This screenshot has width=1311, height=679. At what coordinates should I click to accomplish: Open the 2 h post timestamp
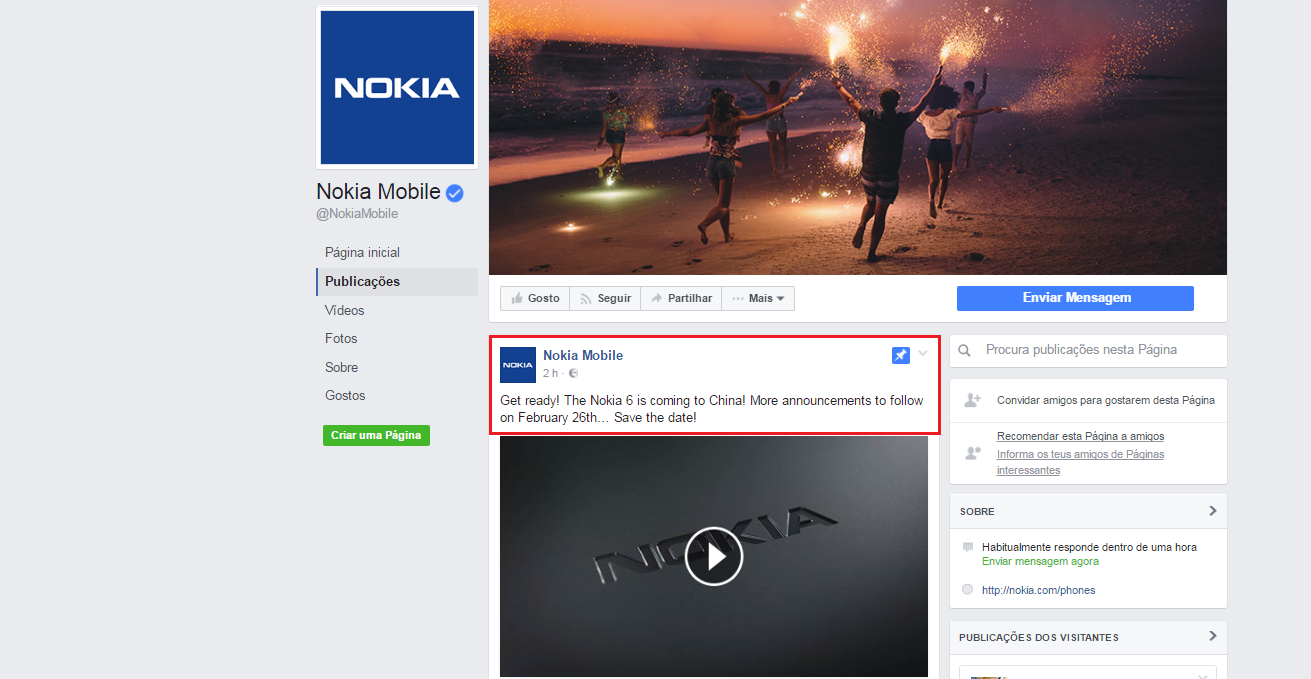point(550,373)
